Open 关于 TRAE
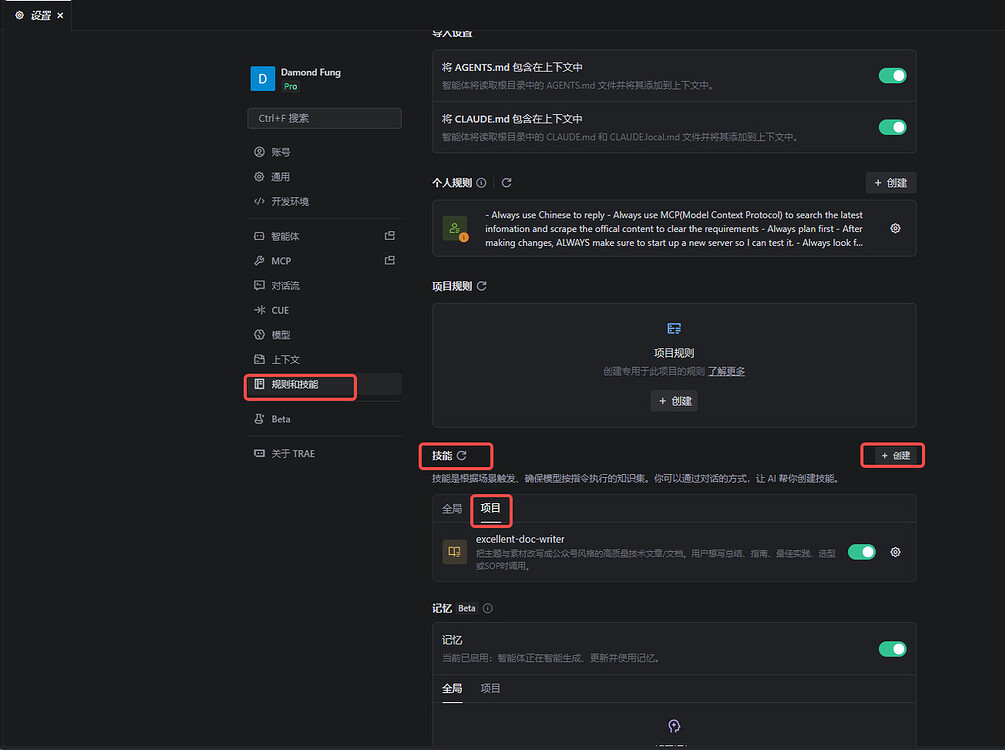 [x=324, y=453]
